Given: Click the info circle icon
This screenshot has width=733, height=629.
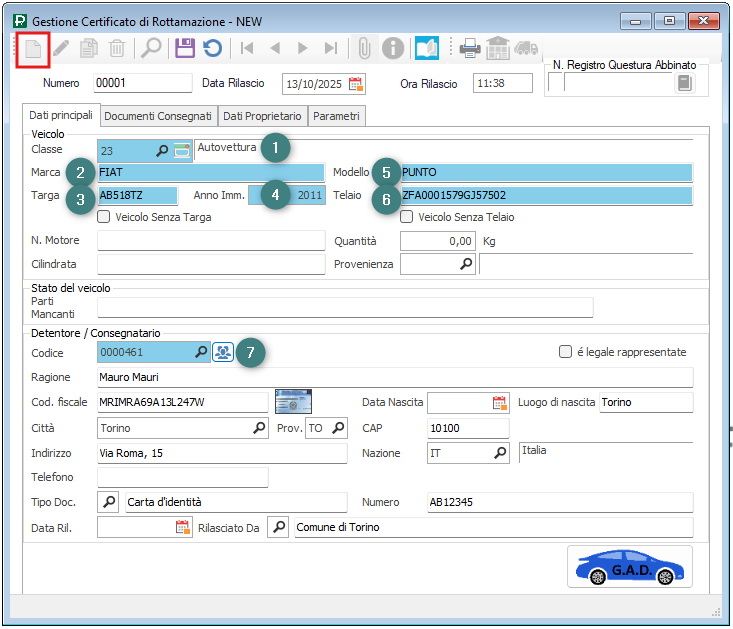Looking at the screenshot, I should click(x=394, y=48).
